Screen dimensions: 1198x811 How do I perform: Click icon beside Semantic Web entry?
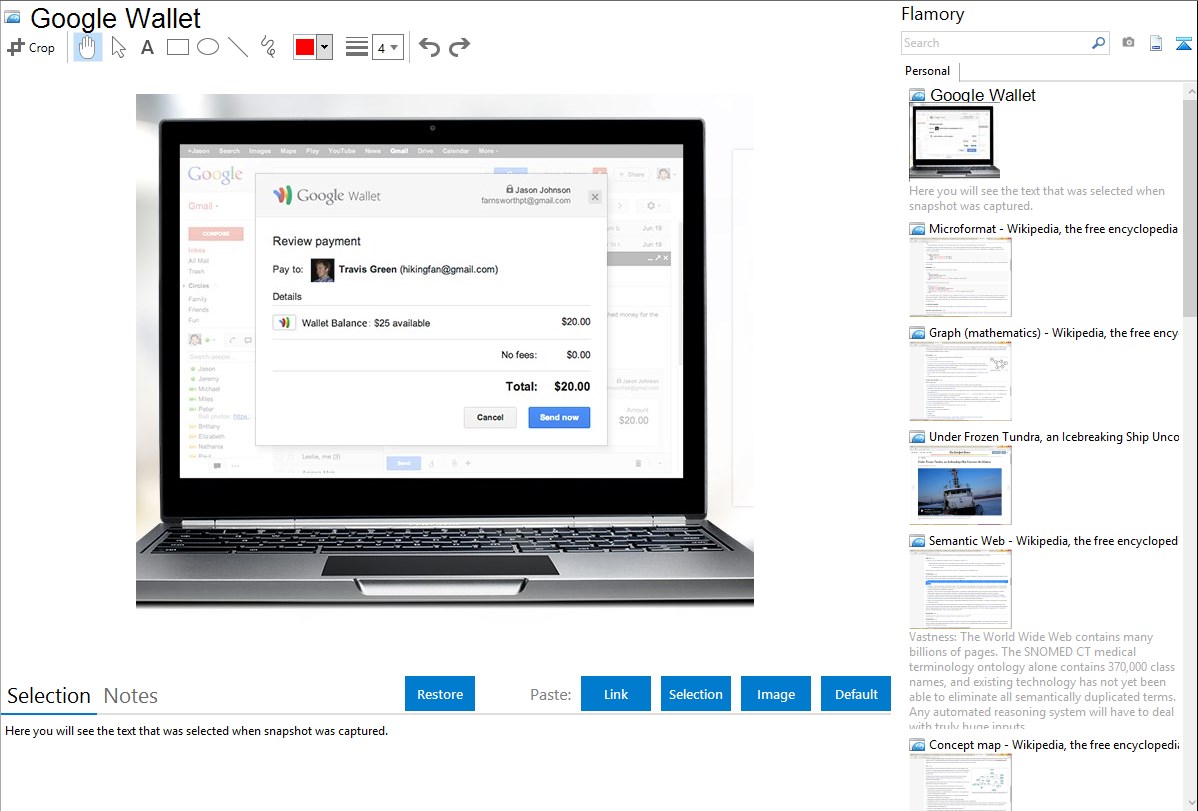click(917, 540)
